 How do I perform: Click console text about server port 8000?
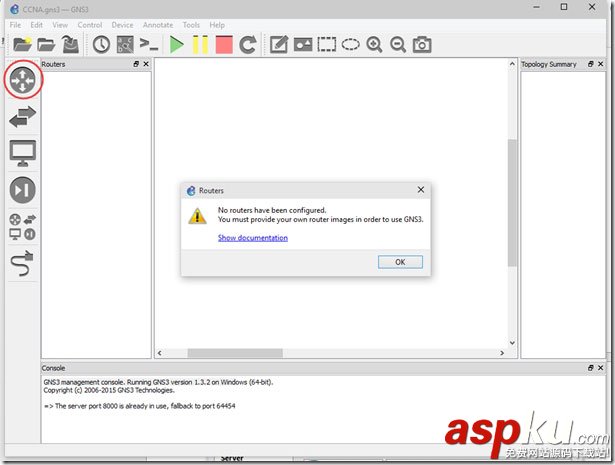(140, 406)
